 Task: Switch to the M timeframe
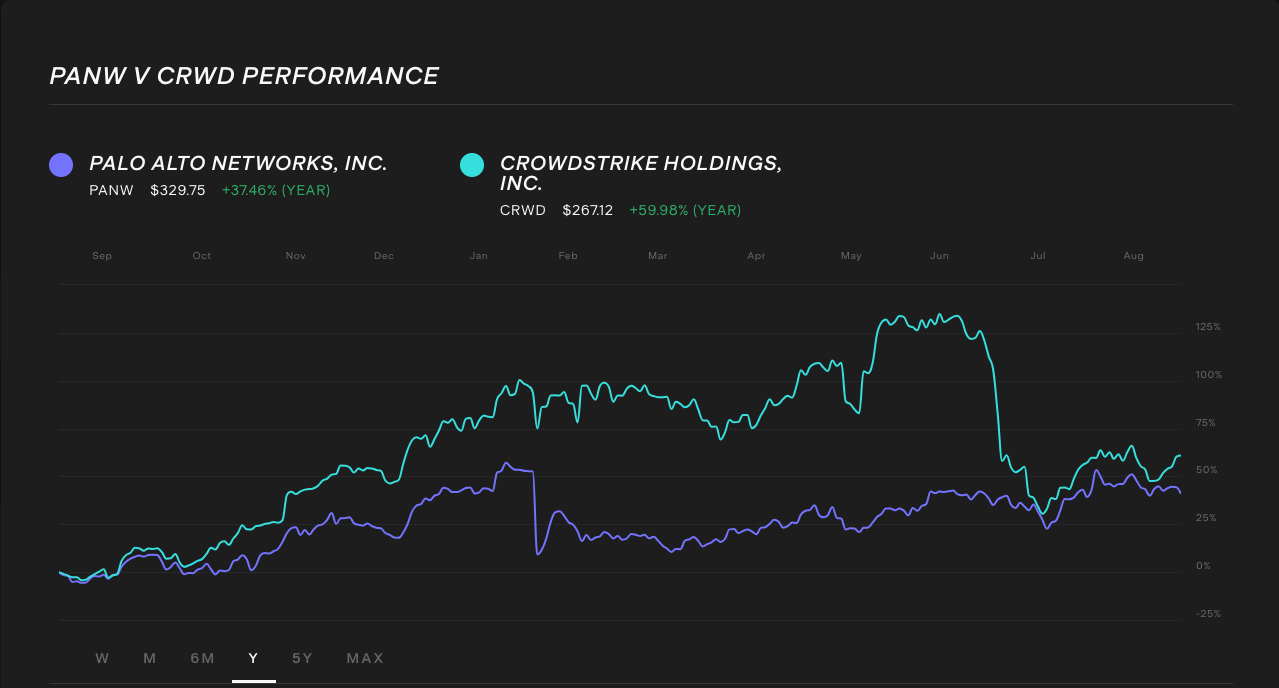pyautogui.click(x=149, y=658)
